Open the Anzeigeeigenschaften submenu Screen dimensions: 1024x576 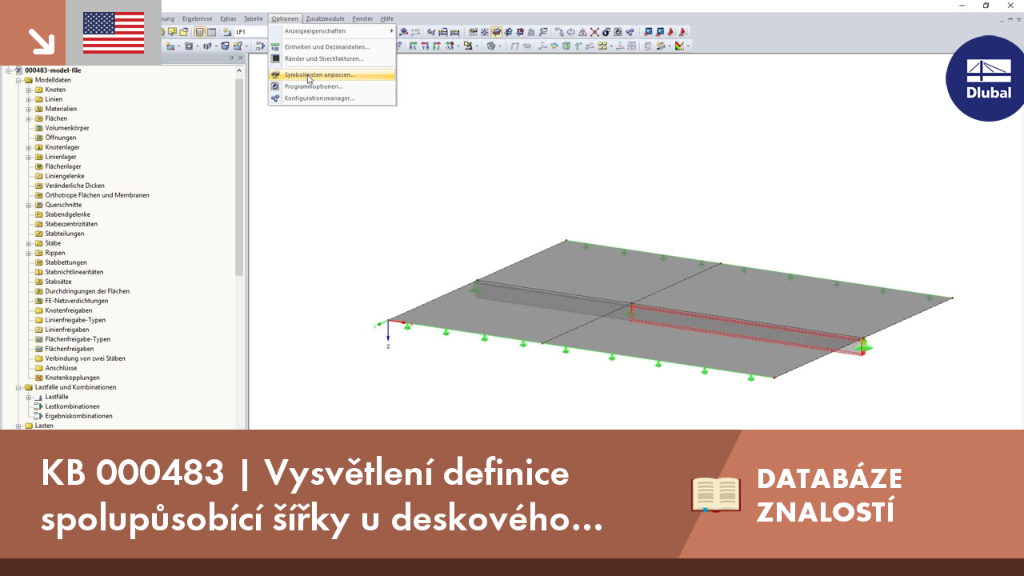(332, 31)
